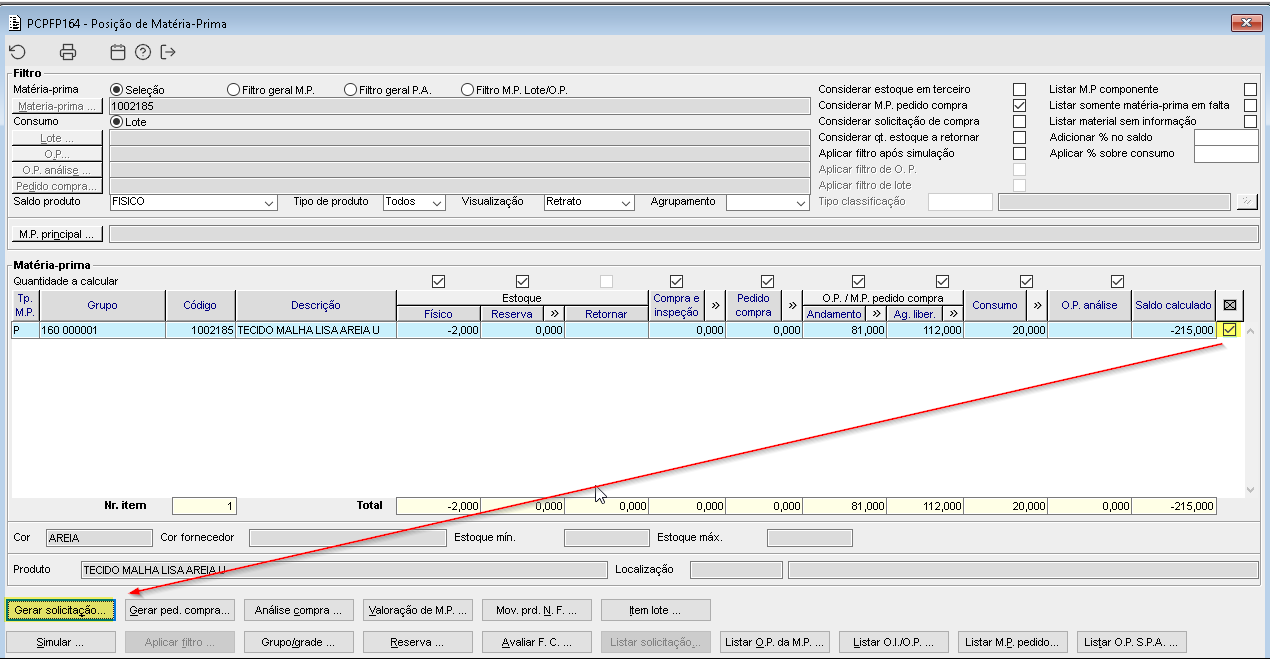Click Valoração de M.P. button
The width and height of the screenshot is (1270, 660).
coord(418,610)
